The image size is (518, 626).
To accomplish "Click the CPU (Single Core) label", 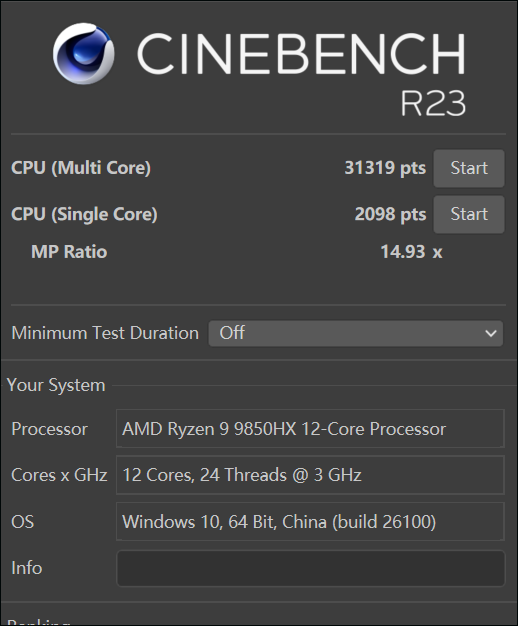I will (84, 214).
